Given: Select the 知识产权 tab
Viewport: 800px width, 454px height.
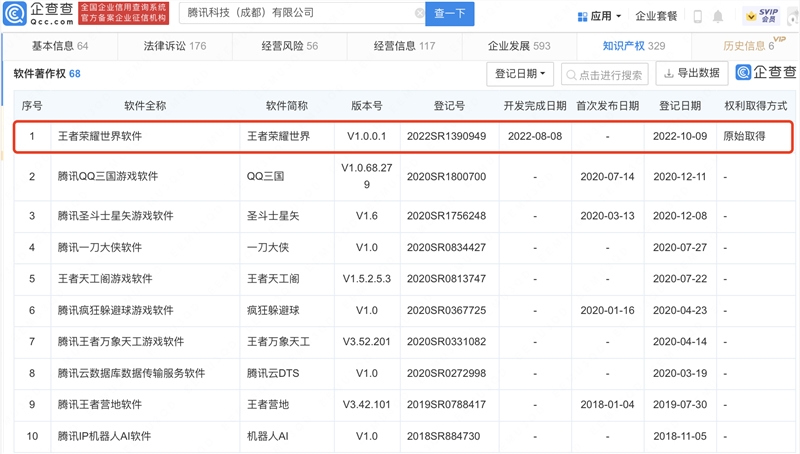Looking at the screenshot, I should [x=633, y=46].
